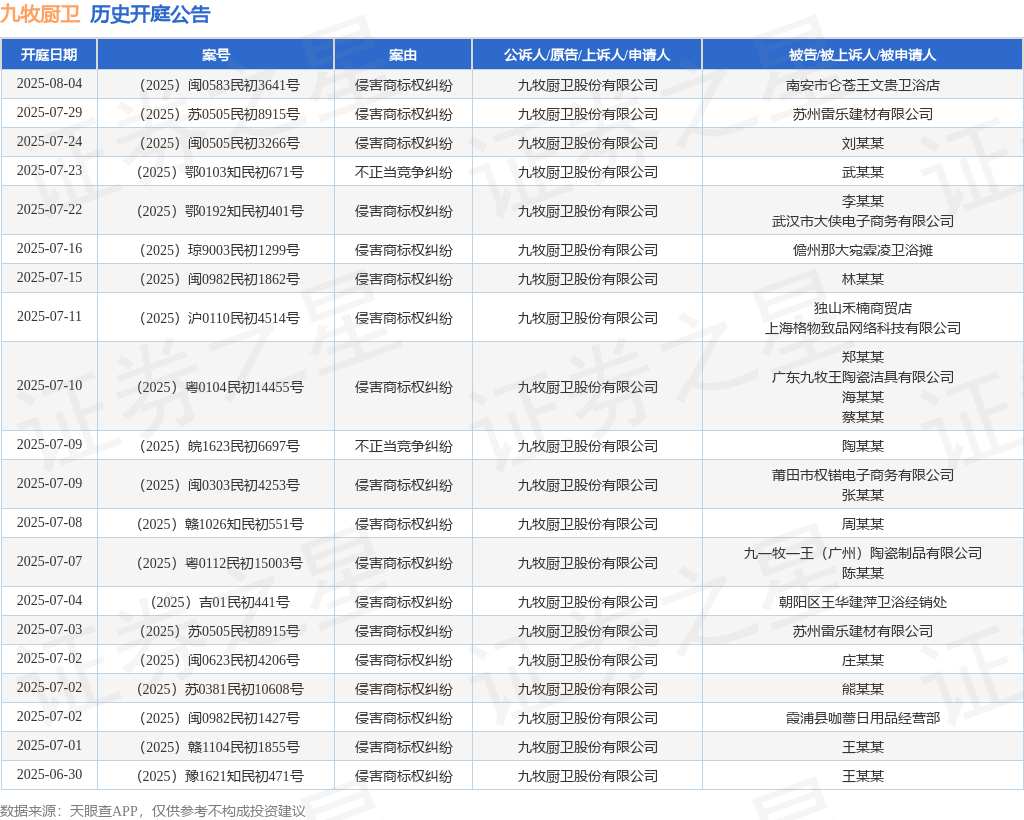The height and width of the screenshot is (820, 1024).
Task: Click the 九牧厨卫 title text
Action: pos(40,14)
